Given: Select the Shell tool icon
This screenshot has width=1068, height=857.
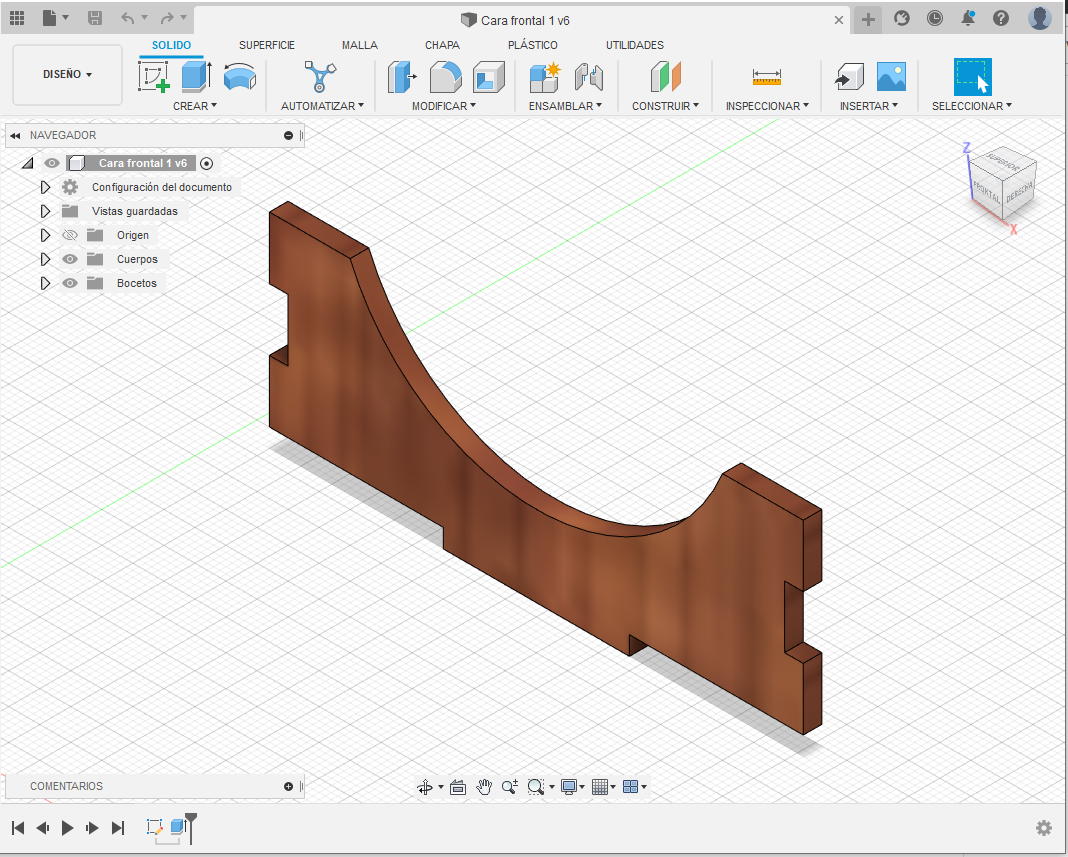Looking at the screenshot, I should pos(488,77).
